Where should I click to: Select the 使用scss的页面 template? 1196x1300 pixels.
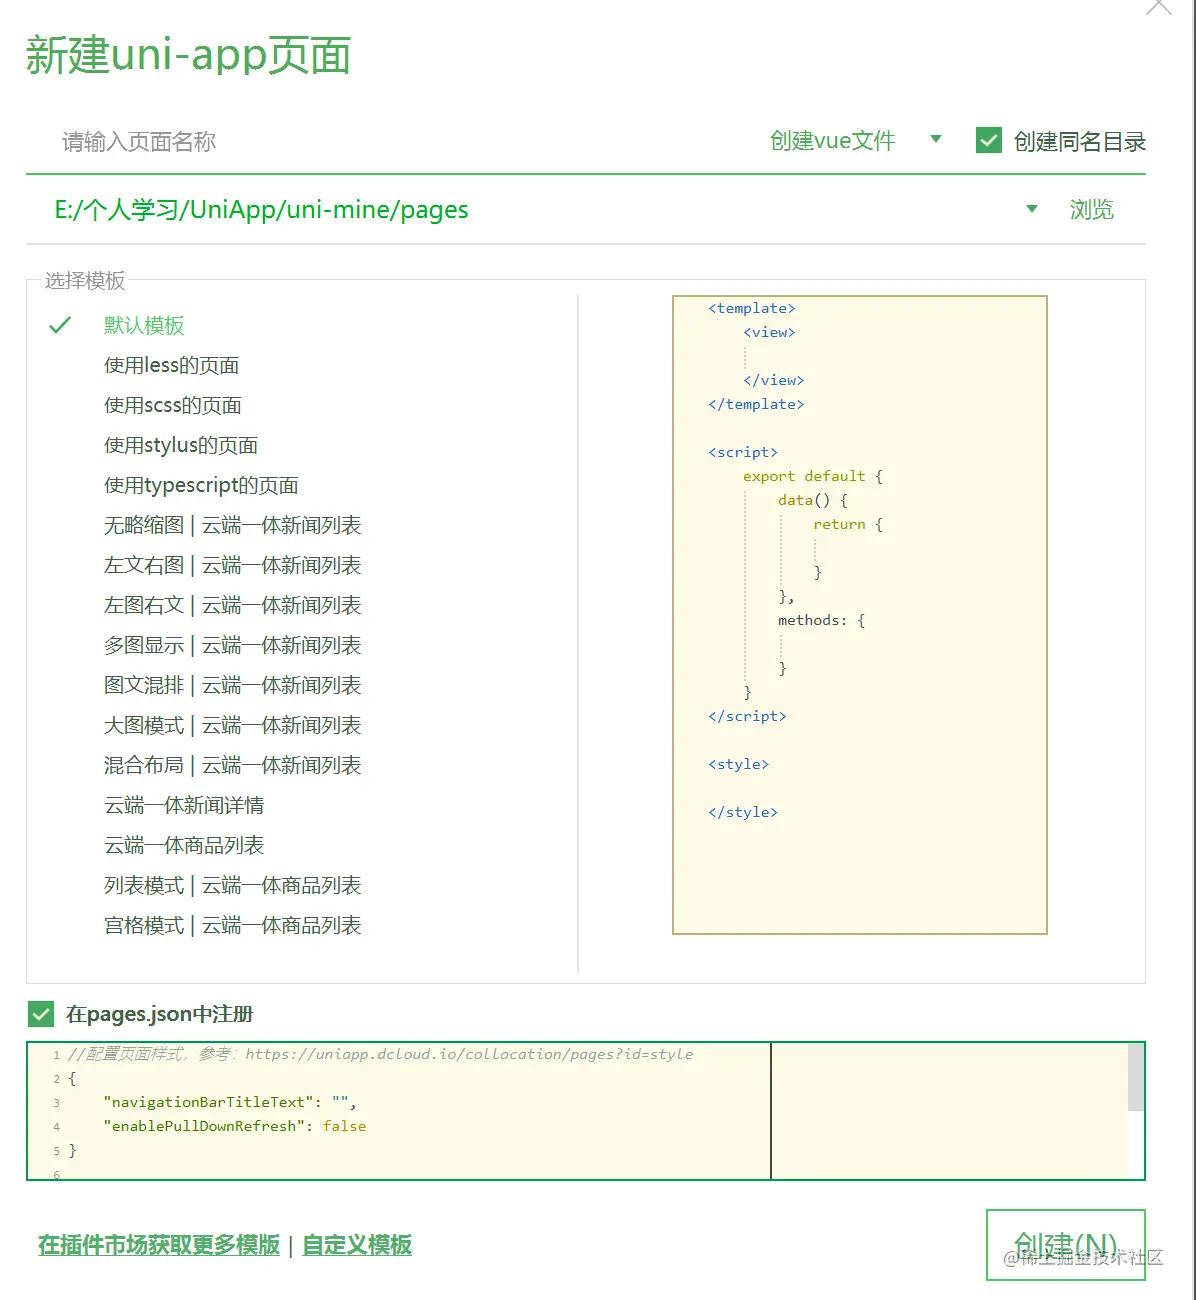(x=171, y=405)
